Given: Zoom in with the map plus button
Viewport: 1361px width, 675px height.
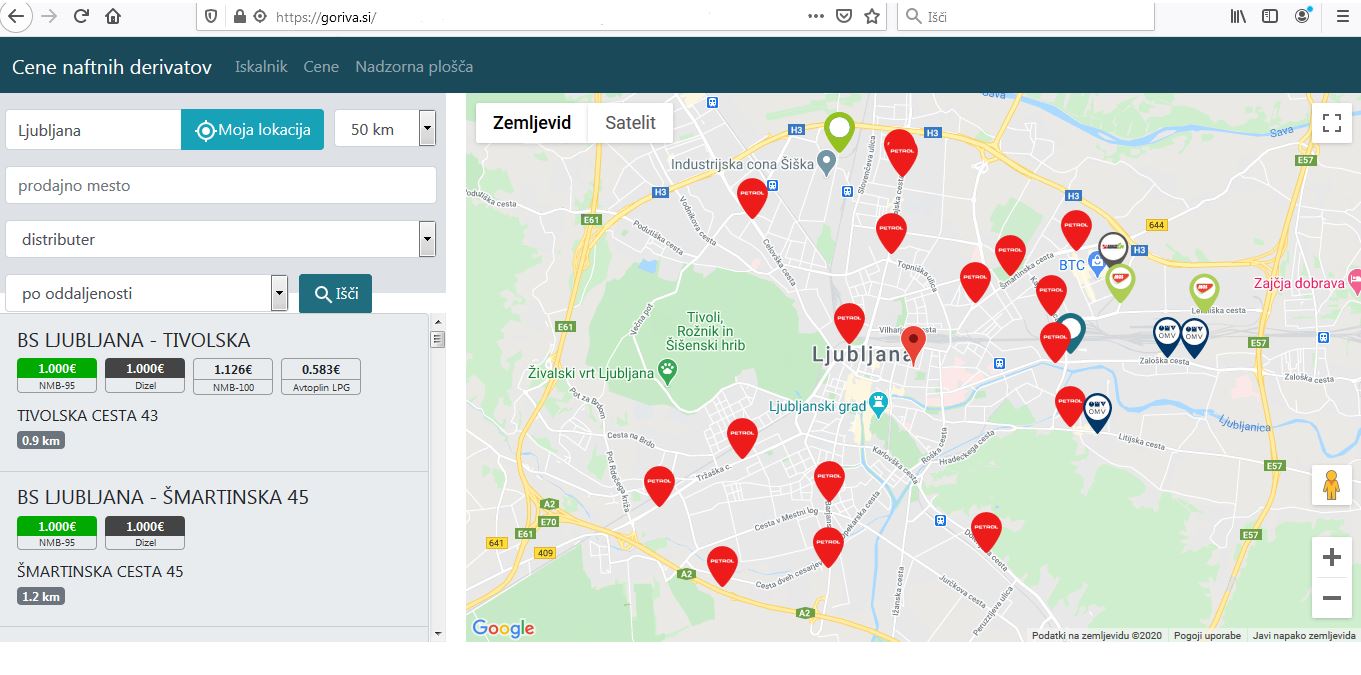Looking at the screenshot, I should (1331, 557).
